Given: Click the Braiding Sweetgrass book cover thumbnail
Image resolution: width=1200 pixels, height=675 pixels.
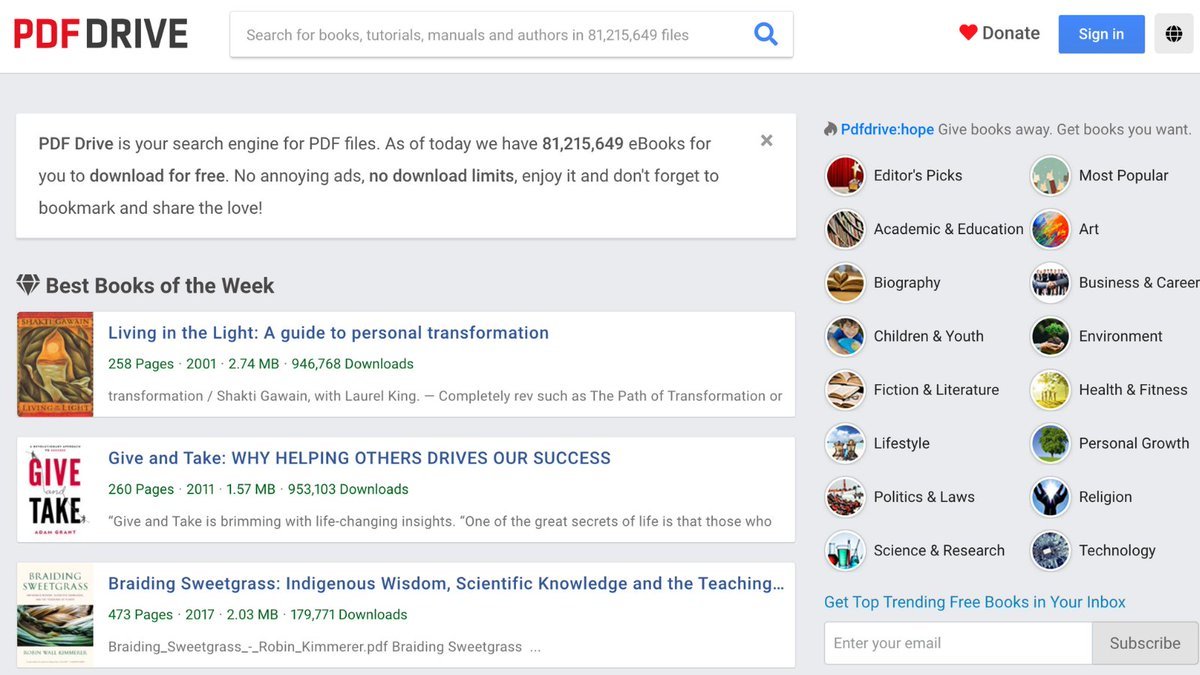Looking at the screenshot, I should [x=55, y=615].
